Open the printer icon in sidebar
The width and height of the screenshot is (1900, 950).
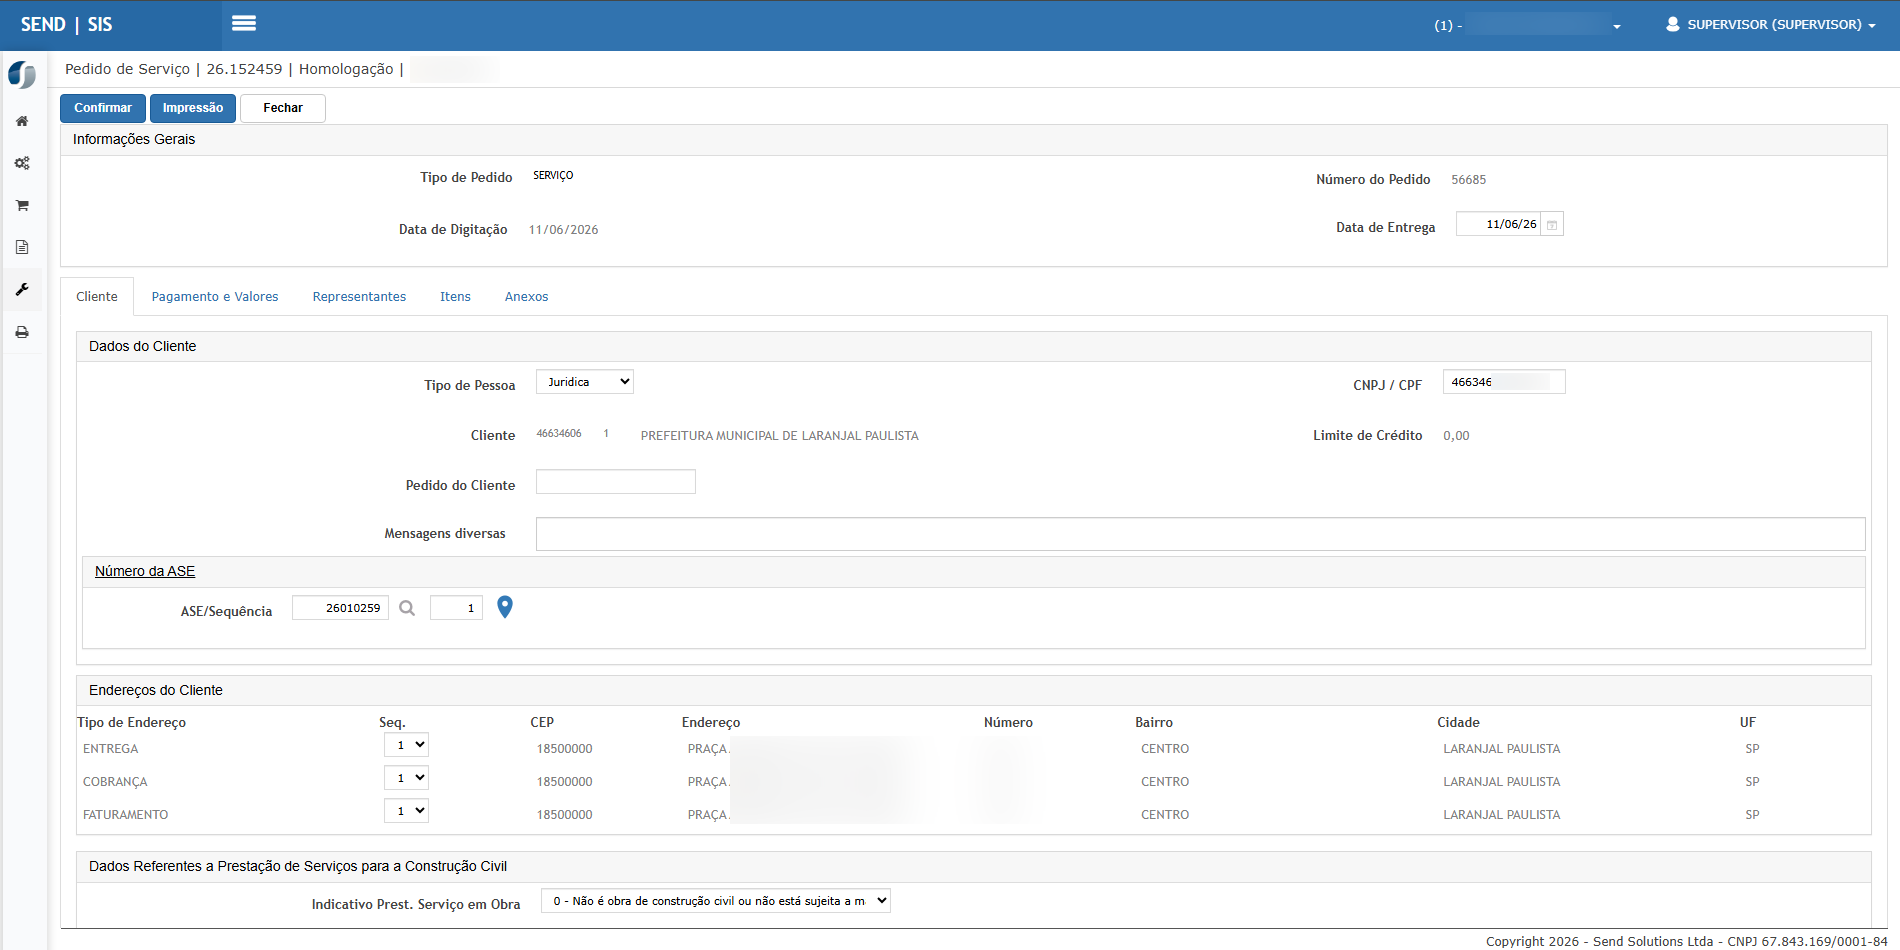click(22, 332)
